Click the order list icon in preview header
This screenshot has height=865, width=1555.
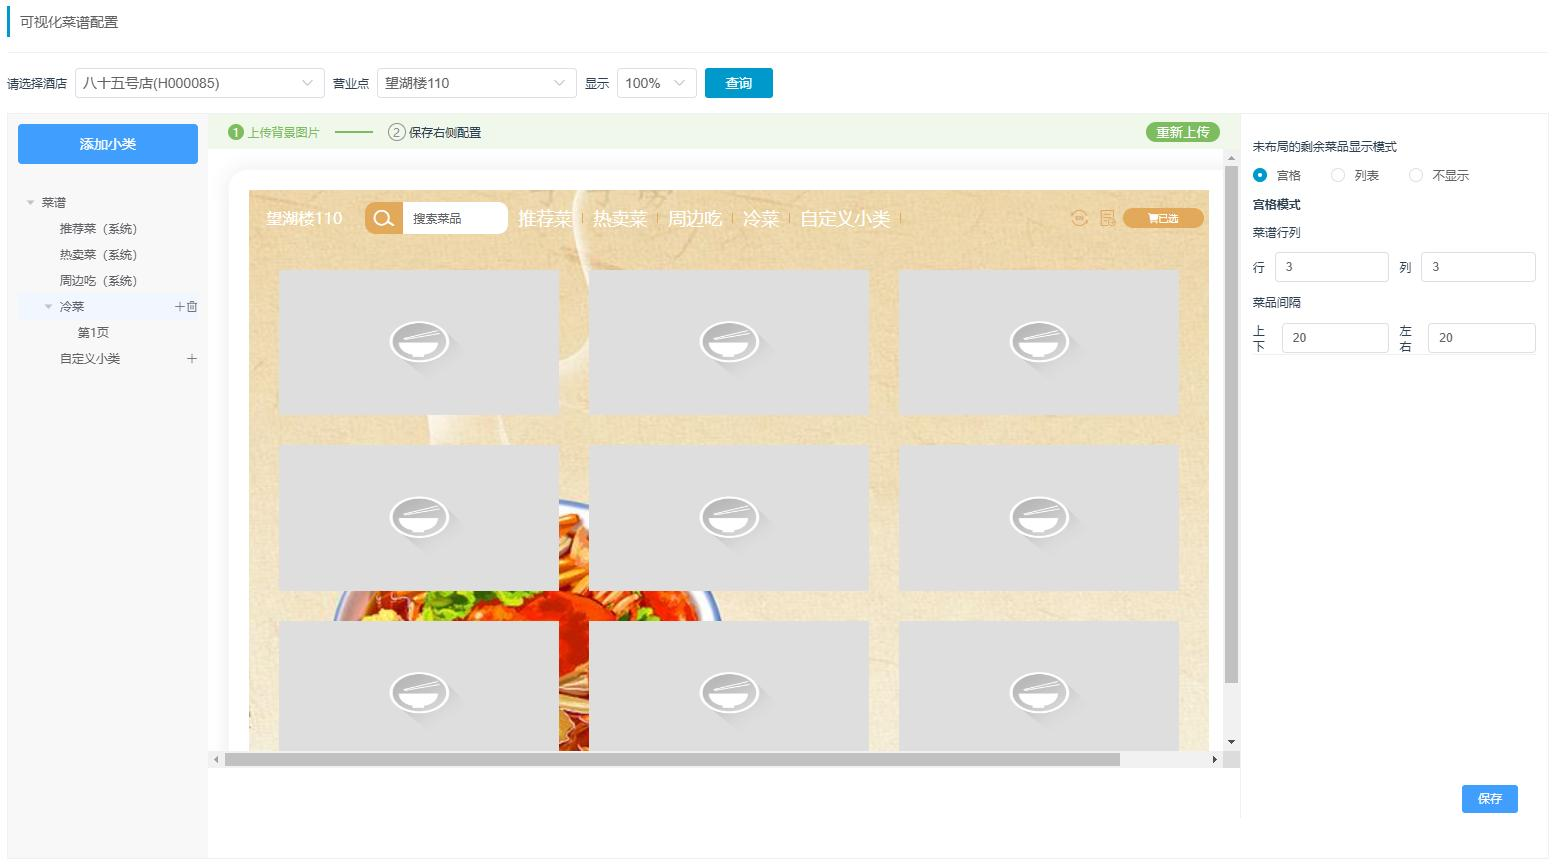click(x=1107, y=218)
